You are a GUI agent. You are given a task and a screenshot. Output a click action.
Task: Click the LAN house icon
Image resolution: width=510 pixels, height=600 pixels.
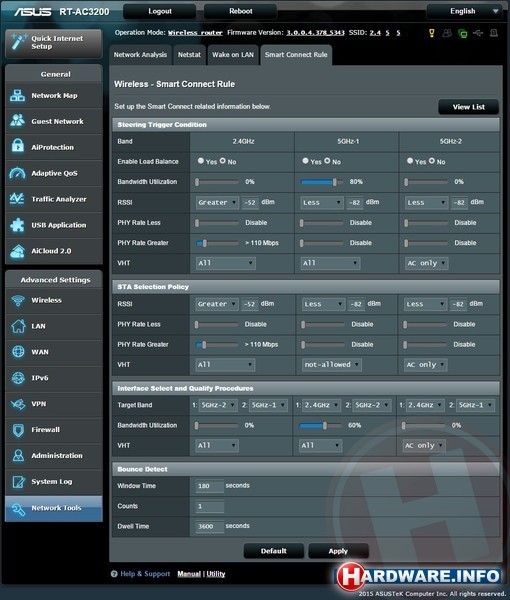18,326
